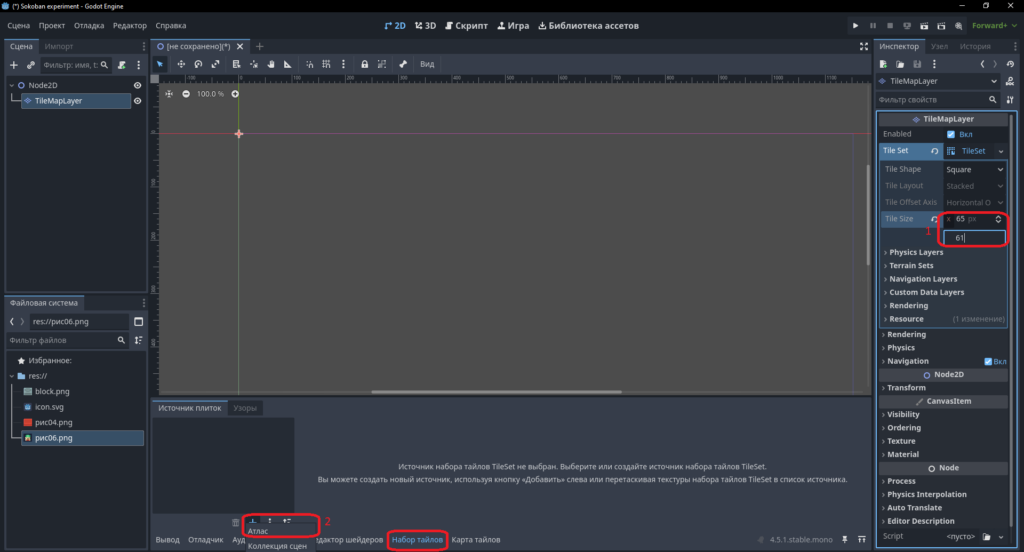Toggle the Navigation enabled checkbox
This screenshot has width=1024, height=552.
[988, 361]
